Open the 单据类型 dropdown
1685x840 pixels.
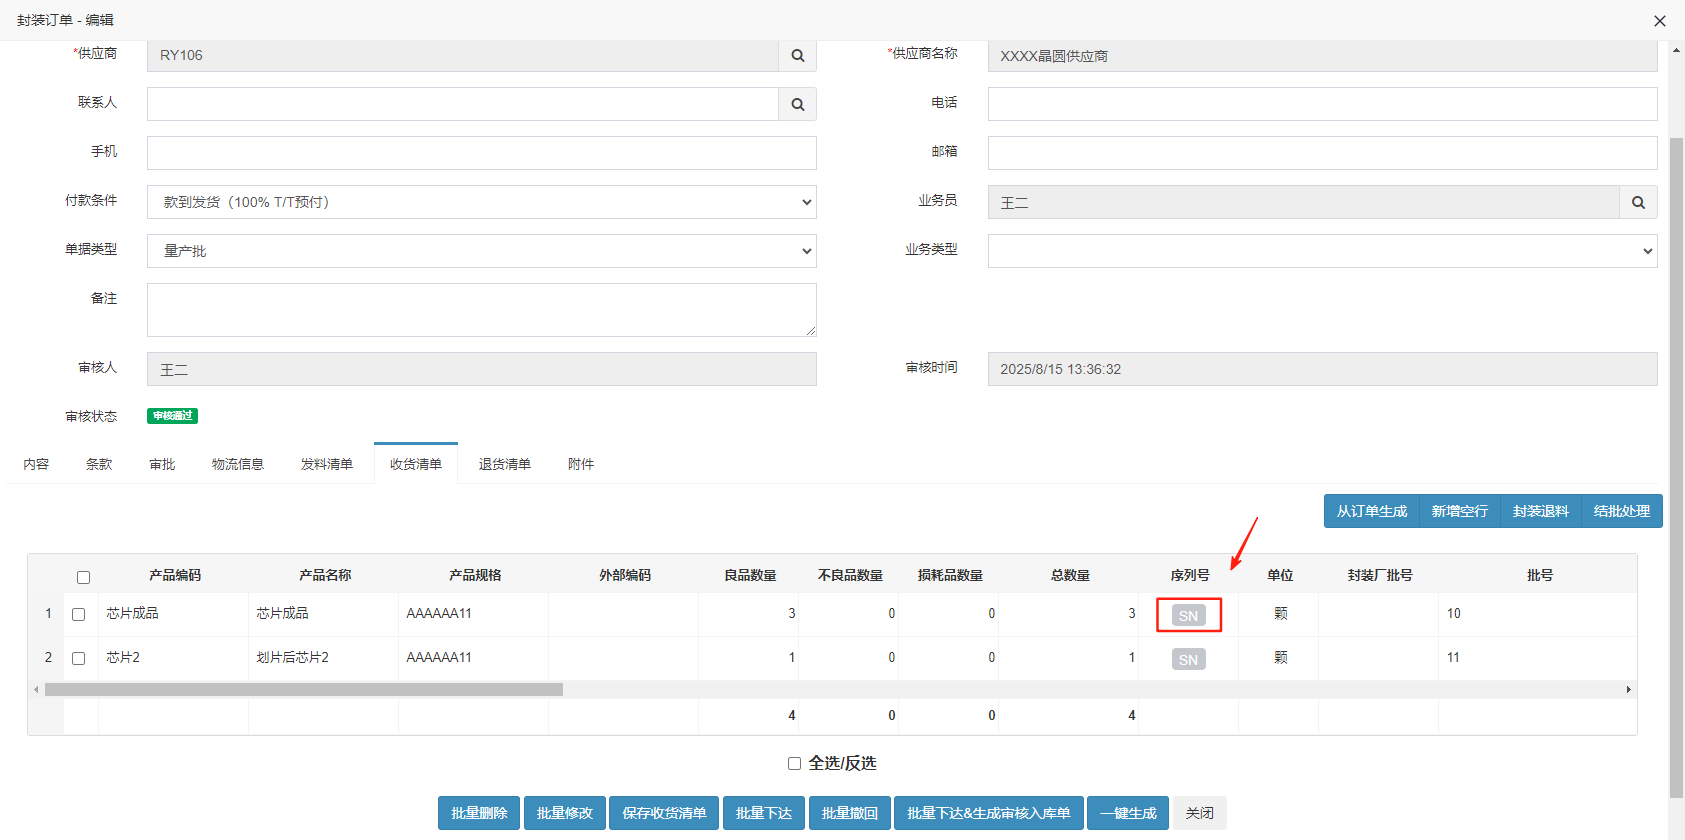click(x=482, y=251)
